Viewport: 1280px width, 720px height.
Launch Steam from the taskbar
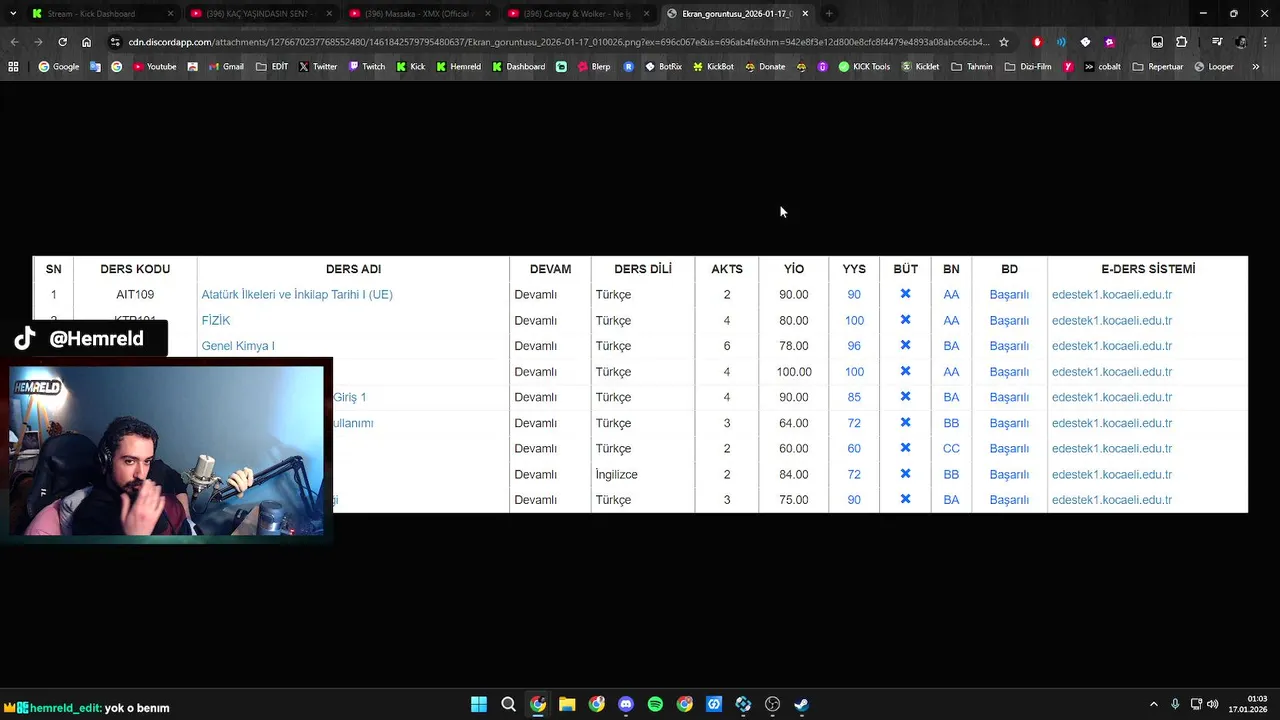802,704
